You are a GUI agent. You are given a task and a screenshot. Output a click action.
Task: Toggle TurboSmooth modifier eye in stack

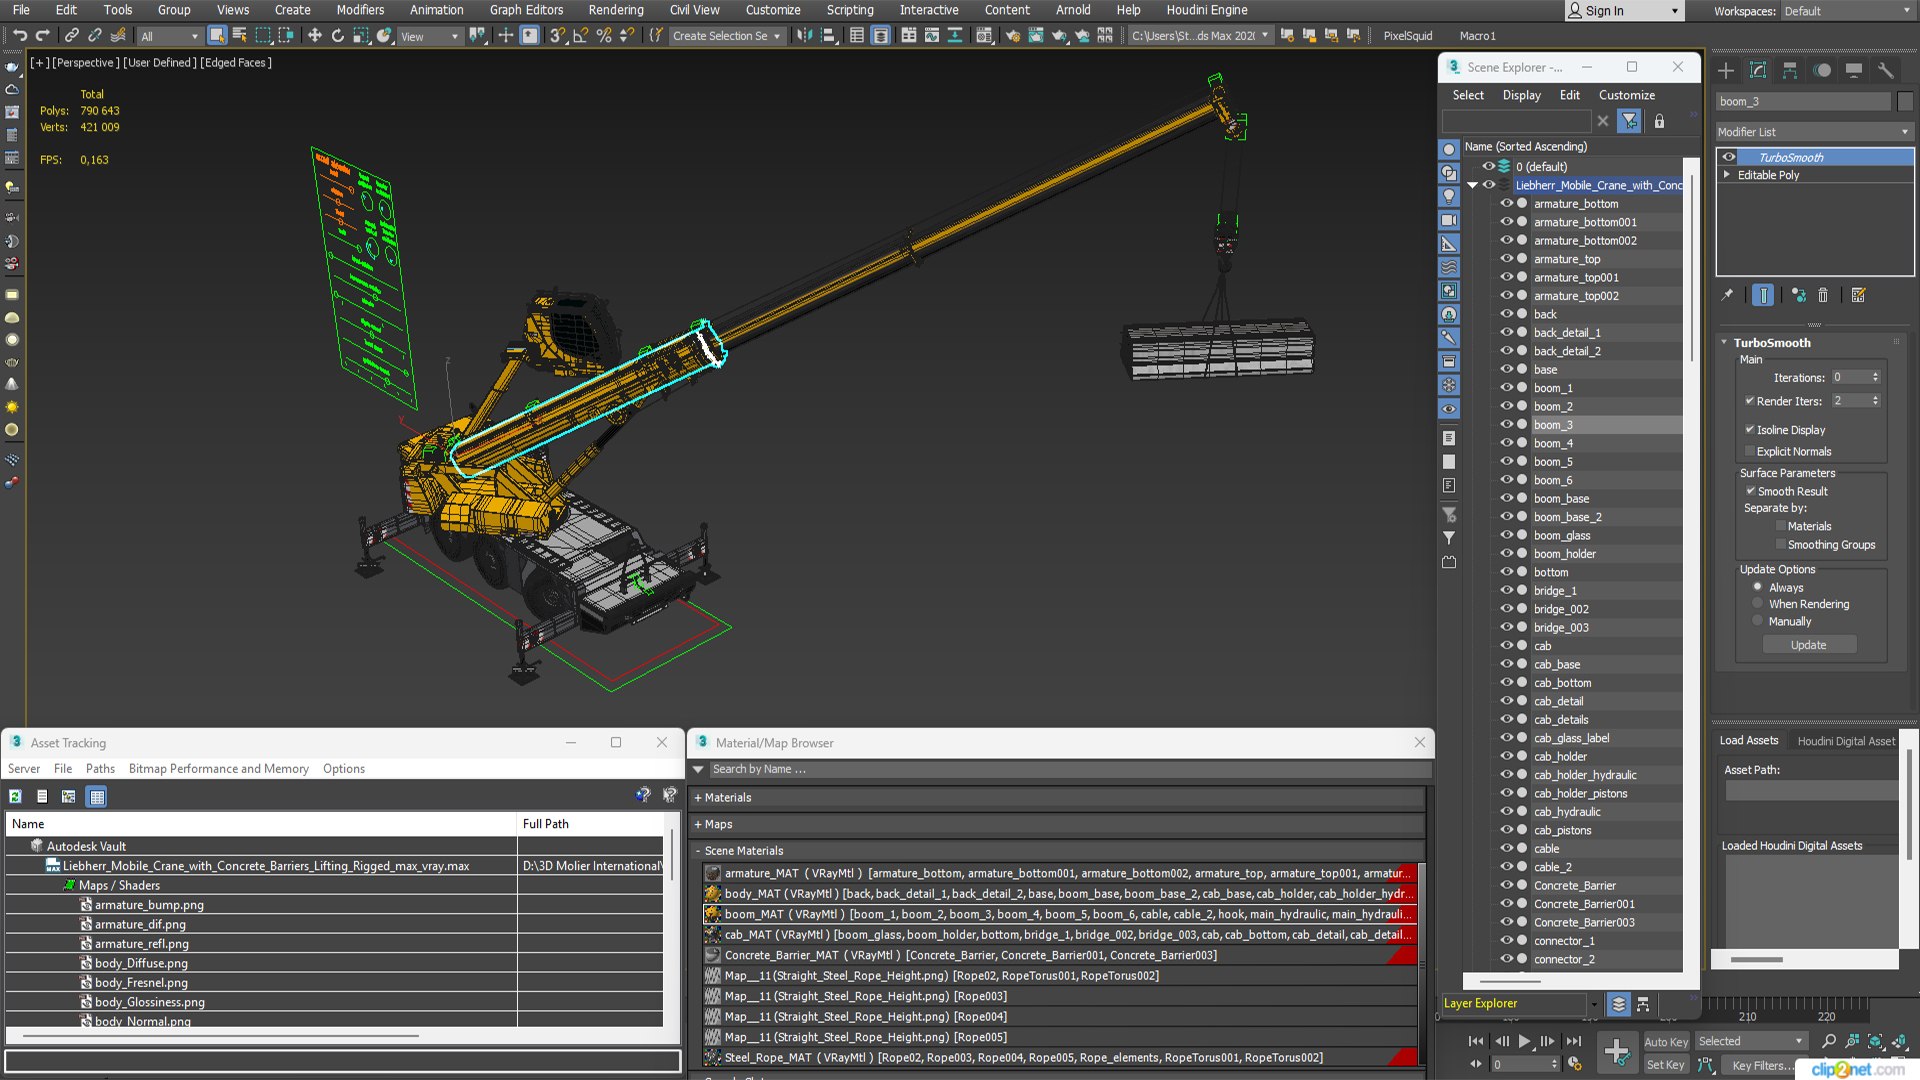[1729, 157]
